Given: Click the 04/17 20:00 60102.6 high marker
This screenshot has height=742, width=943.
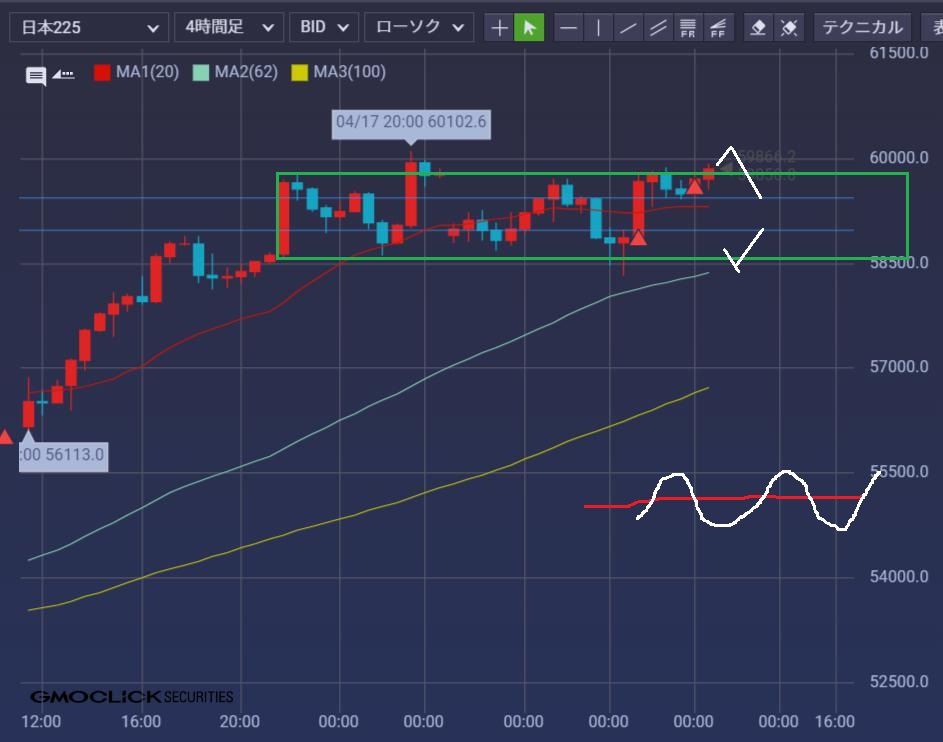Looking at the screenshot, I should [411, 122].
